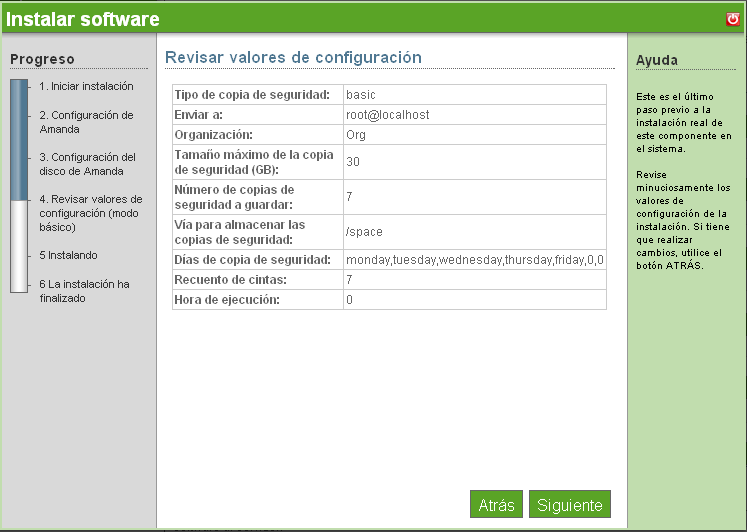Select step 2. Configuración de Amanda
747x532 pixels.
[86, 122]
